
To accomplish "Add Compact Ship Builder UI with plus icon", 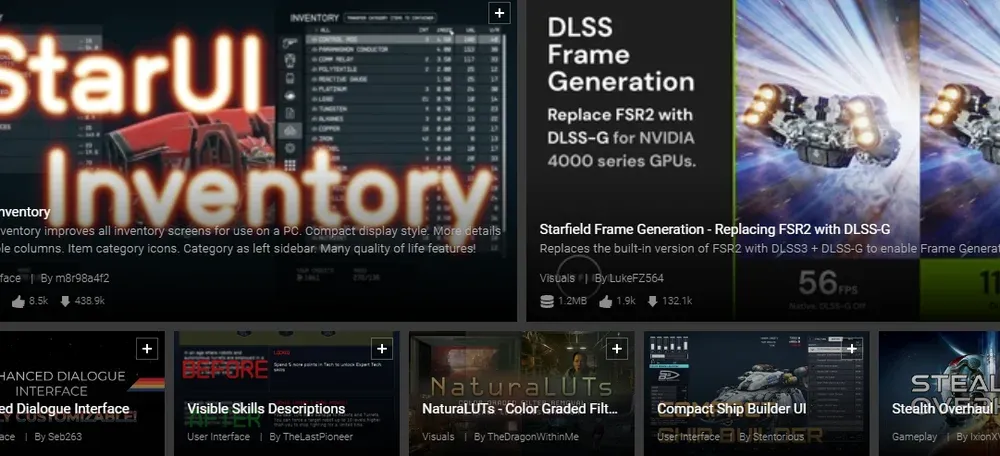I will pos(851,349).
